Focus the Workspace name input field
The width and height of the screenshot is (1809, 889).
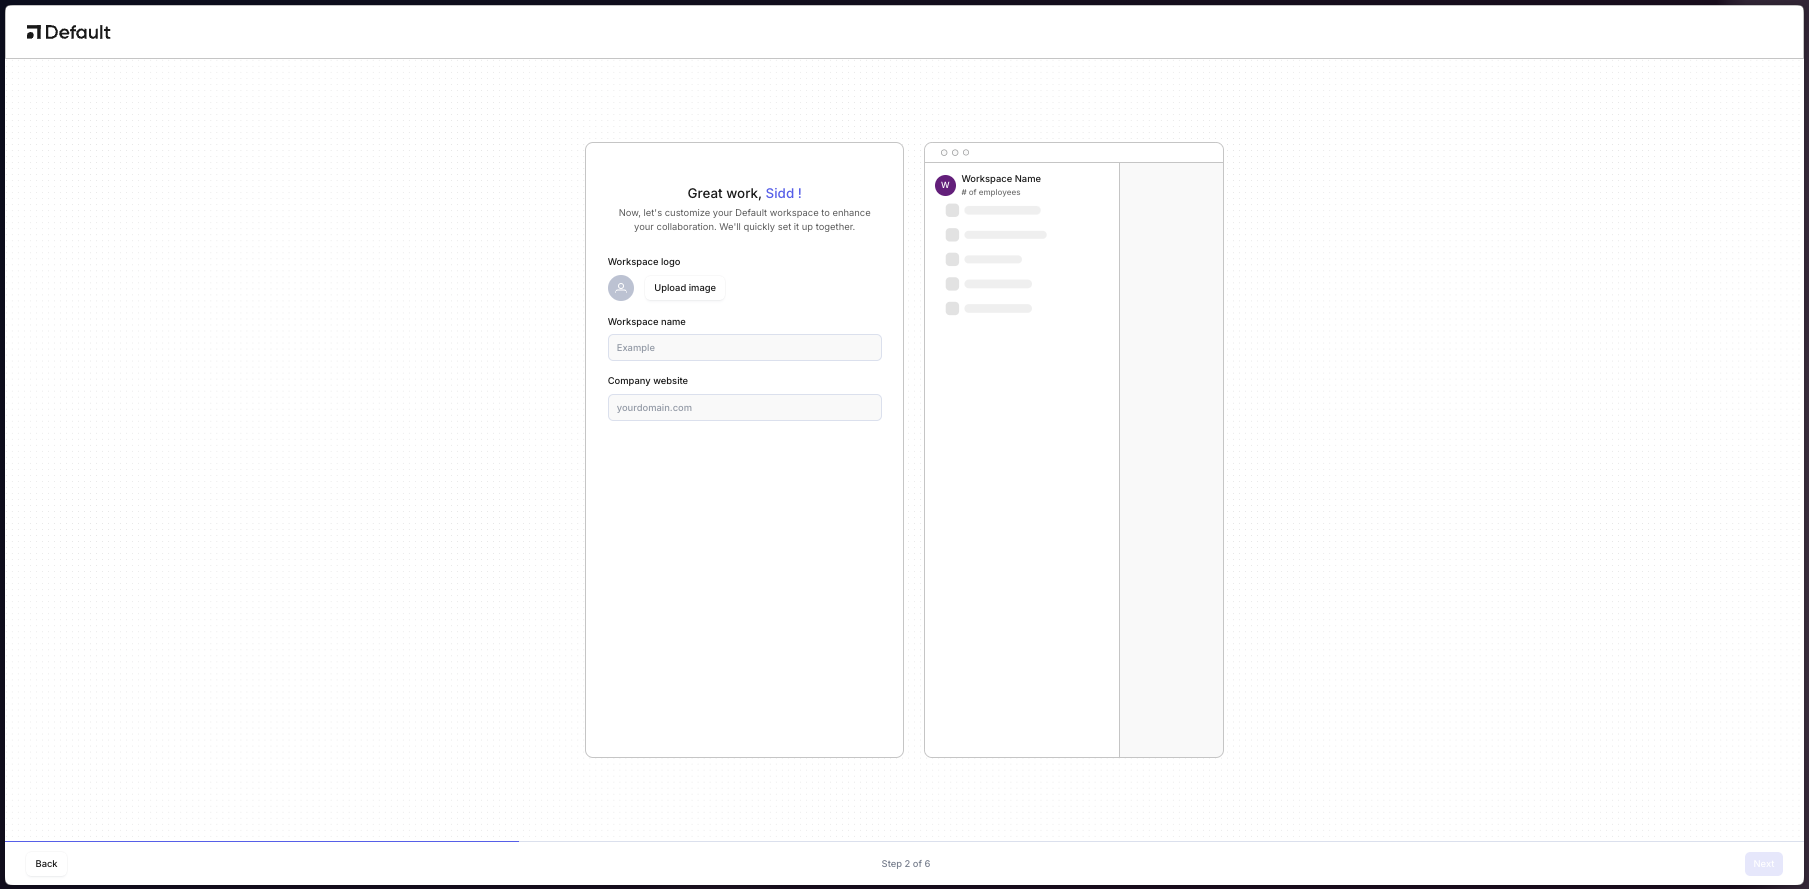click(x=745, y=347)
